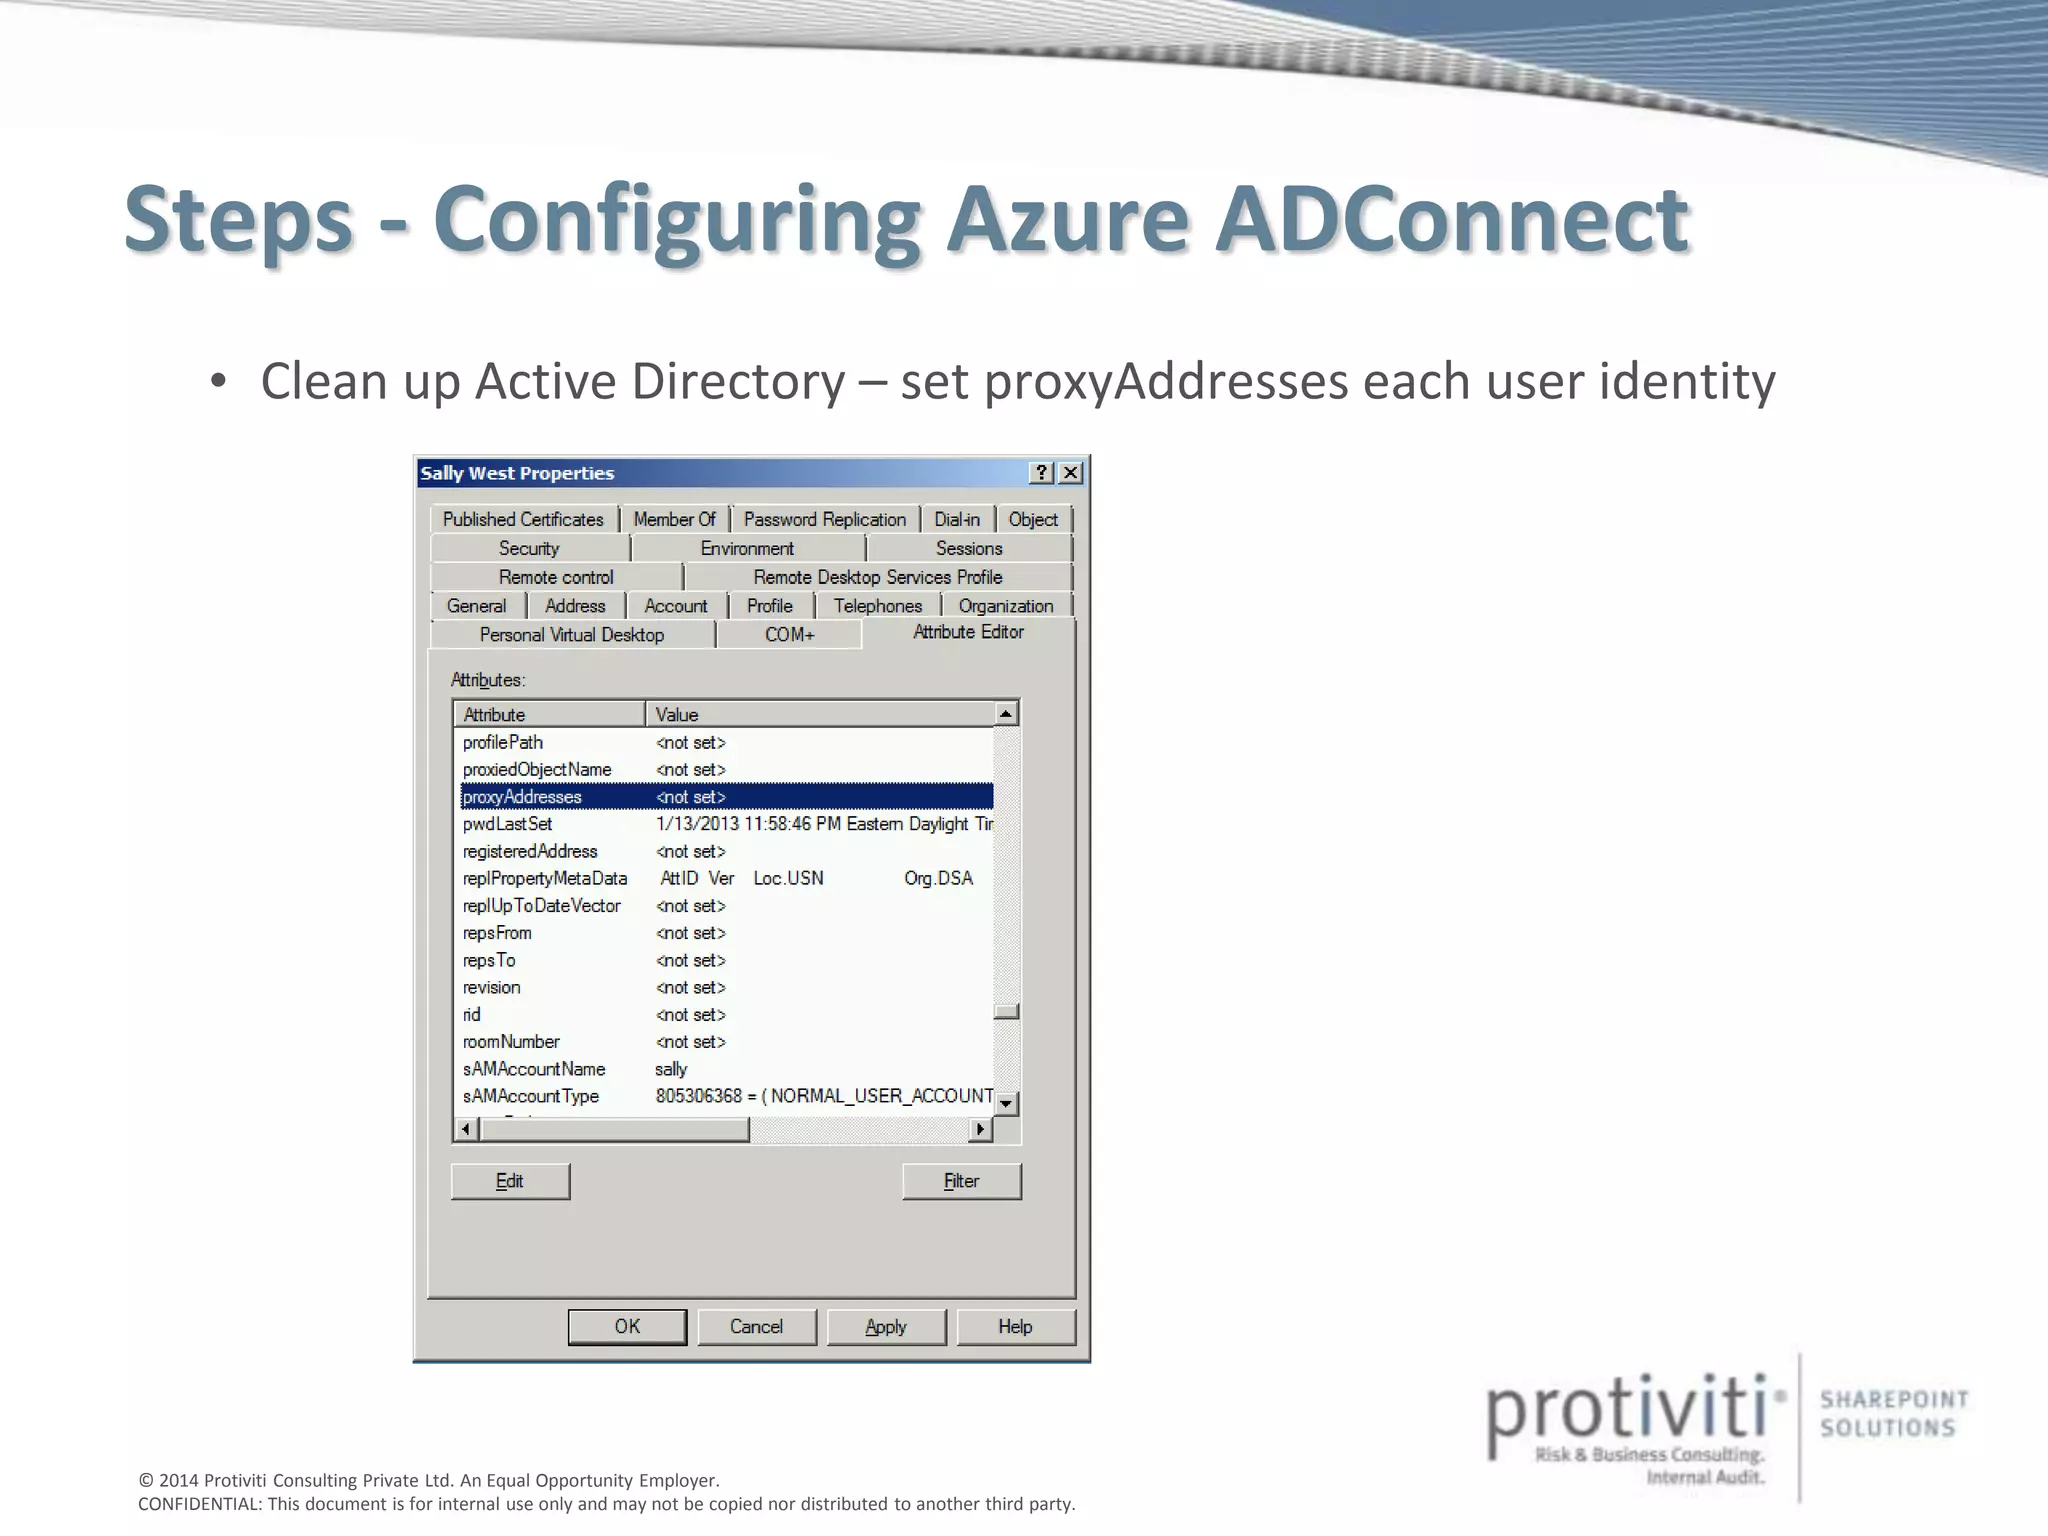The width and height of the screenshot is (2048, 1536).
Task: Click the horizontal scroll right arrow
Action: pyautogui.click(x=981, y=1129)
